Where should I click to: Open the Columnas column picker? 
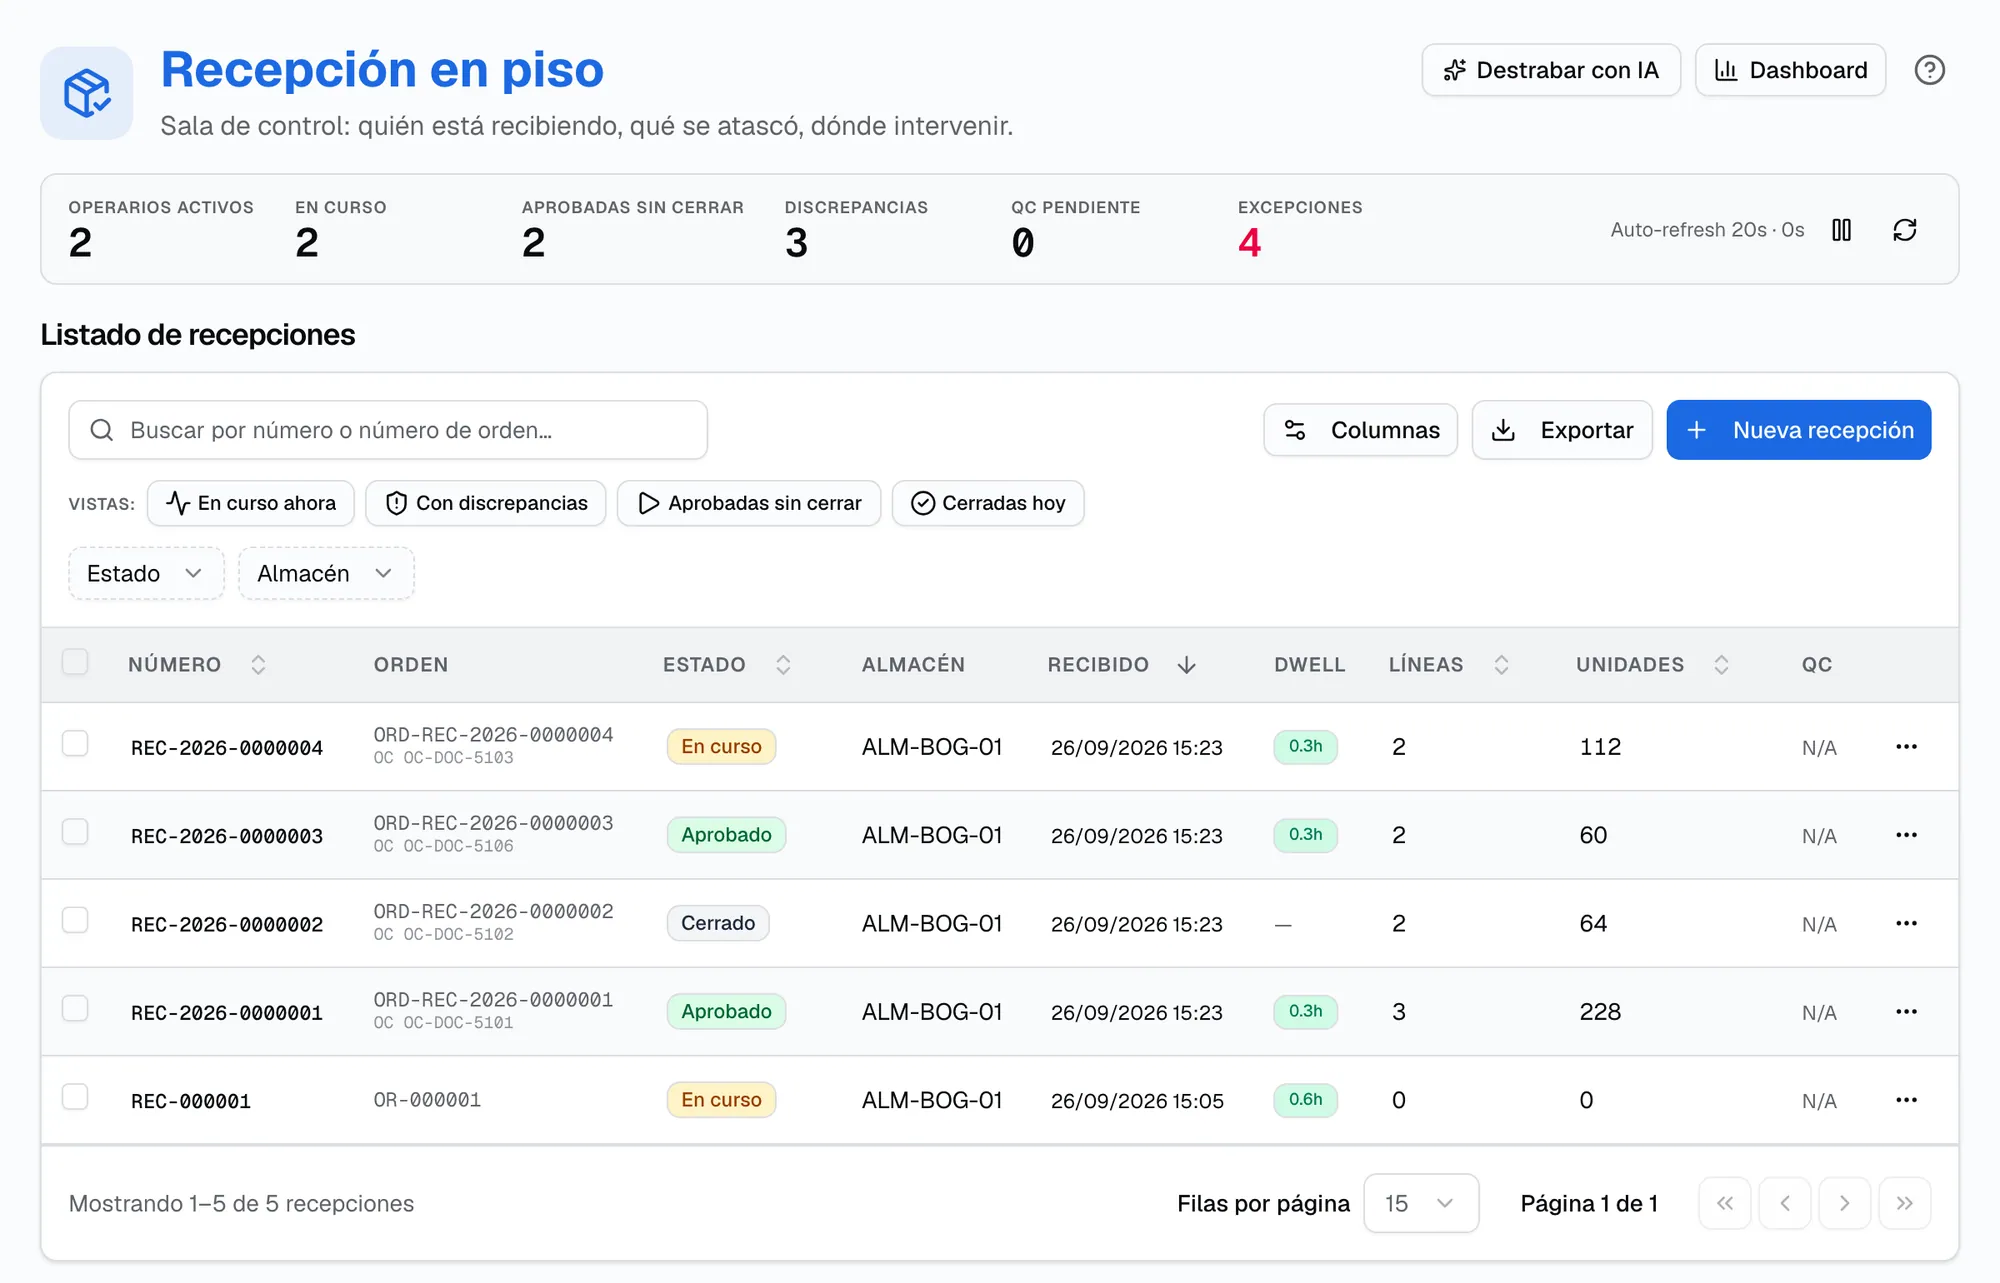click(1360, 430)
